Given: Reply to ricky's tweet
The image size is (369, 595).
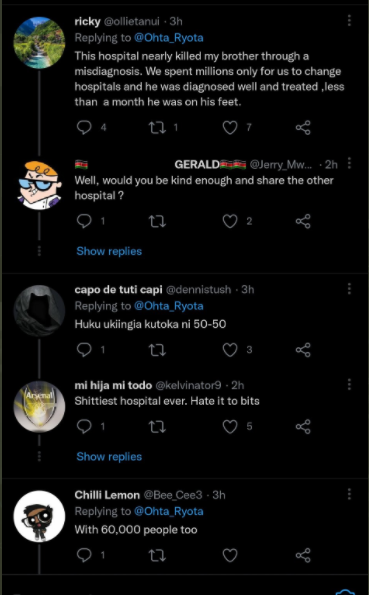Looking at the screenshot, I should point(84,128).
